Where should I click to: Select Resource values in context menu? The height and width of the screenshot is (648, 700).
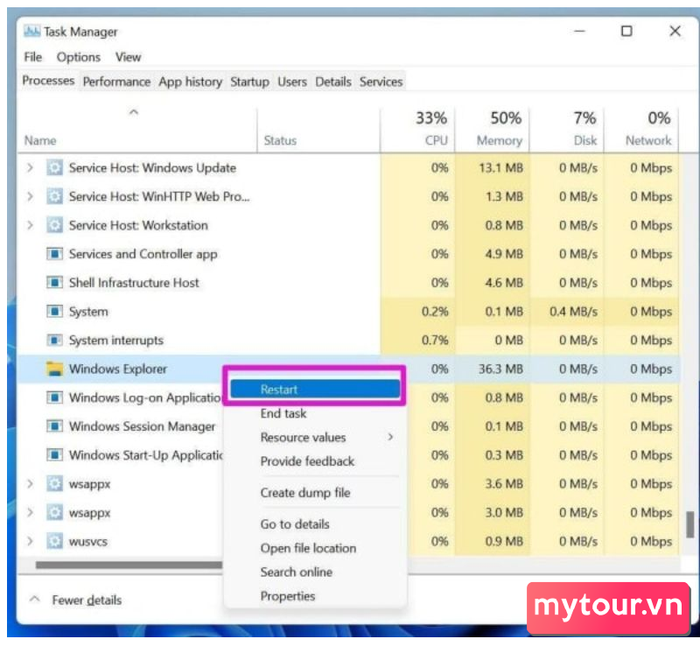click(303, 437)
